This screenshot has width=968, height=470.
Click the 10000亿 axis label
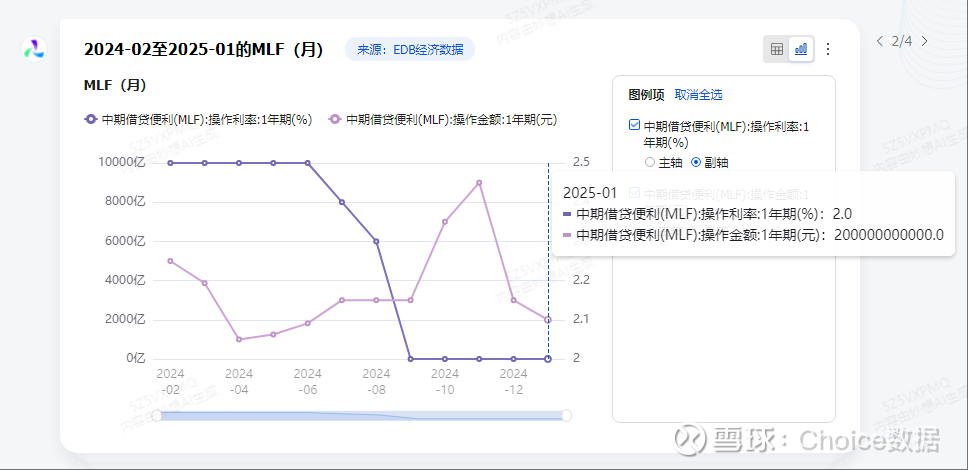121,162
